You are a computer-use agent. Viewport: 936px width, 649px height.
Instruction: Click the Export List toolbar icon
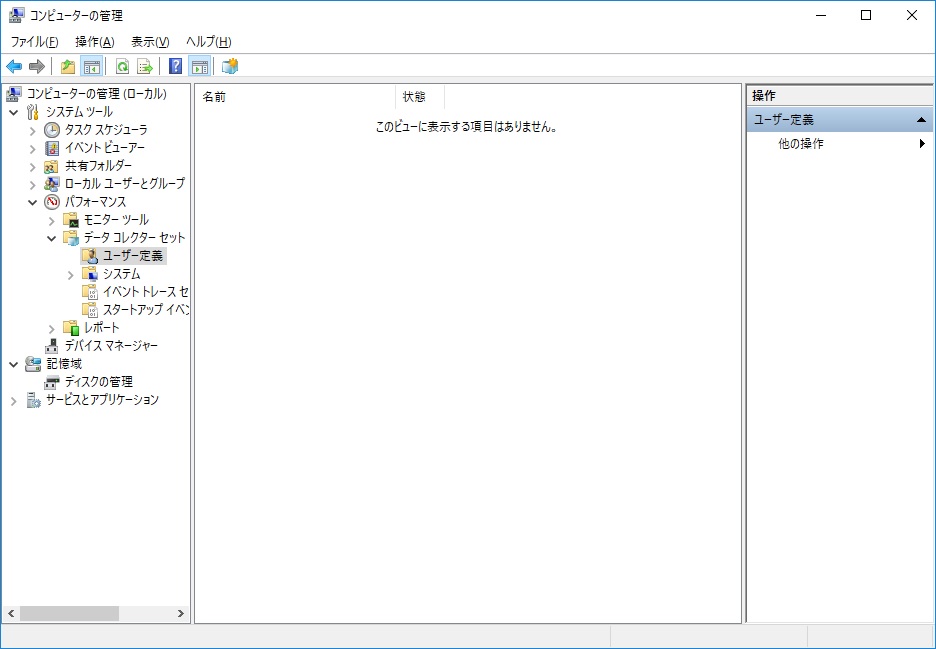tap(145, 67)
